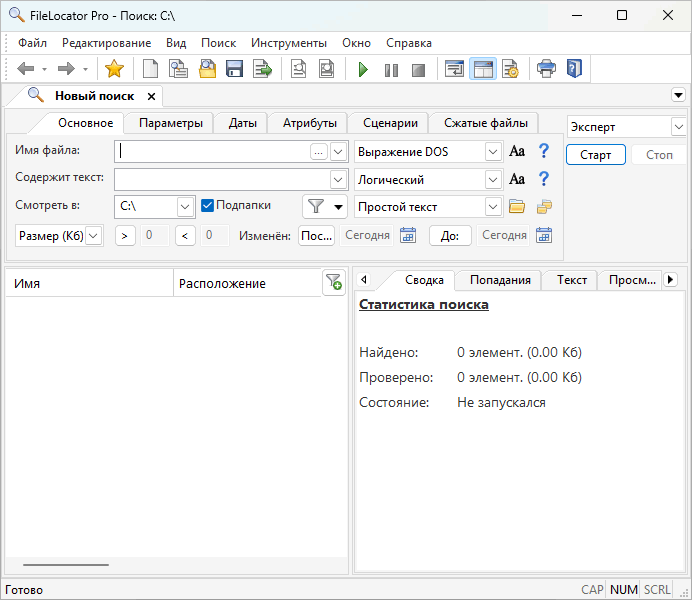Click the browse folder icon beside Простой текст
Image resolution: width=692 pixels, height=600 pixels.
[517, 207]
